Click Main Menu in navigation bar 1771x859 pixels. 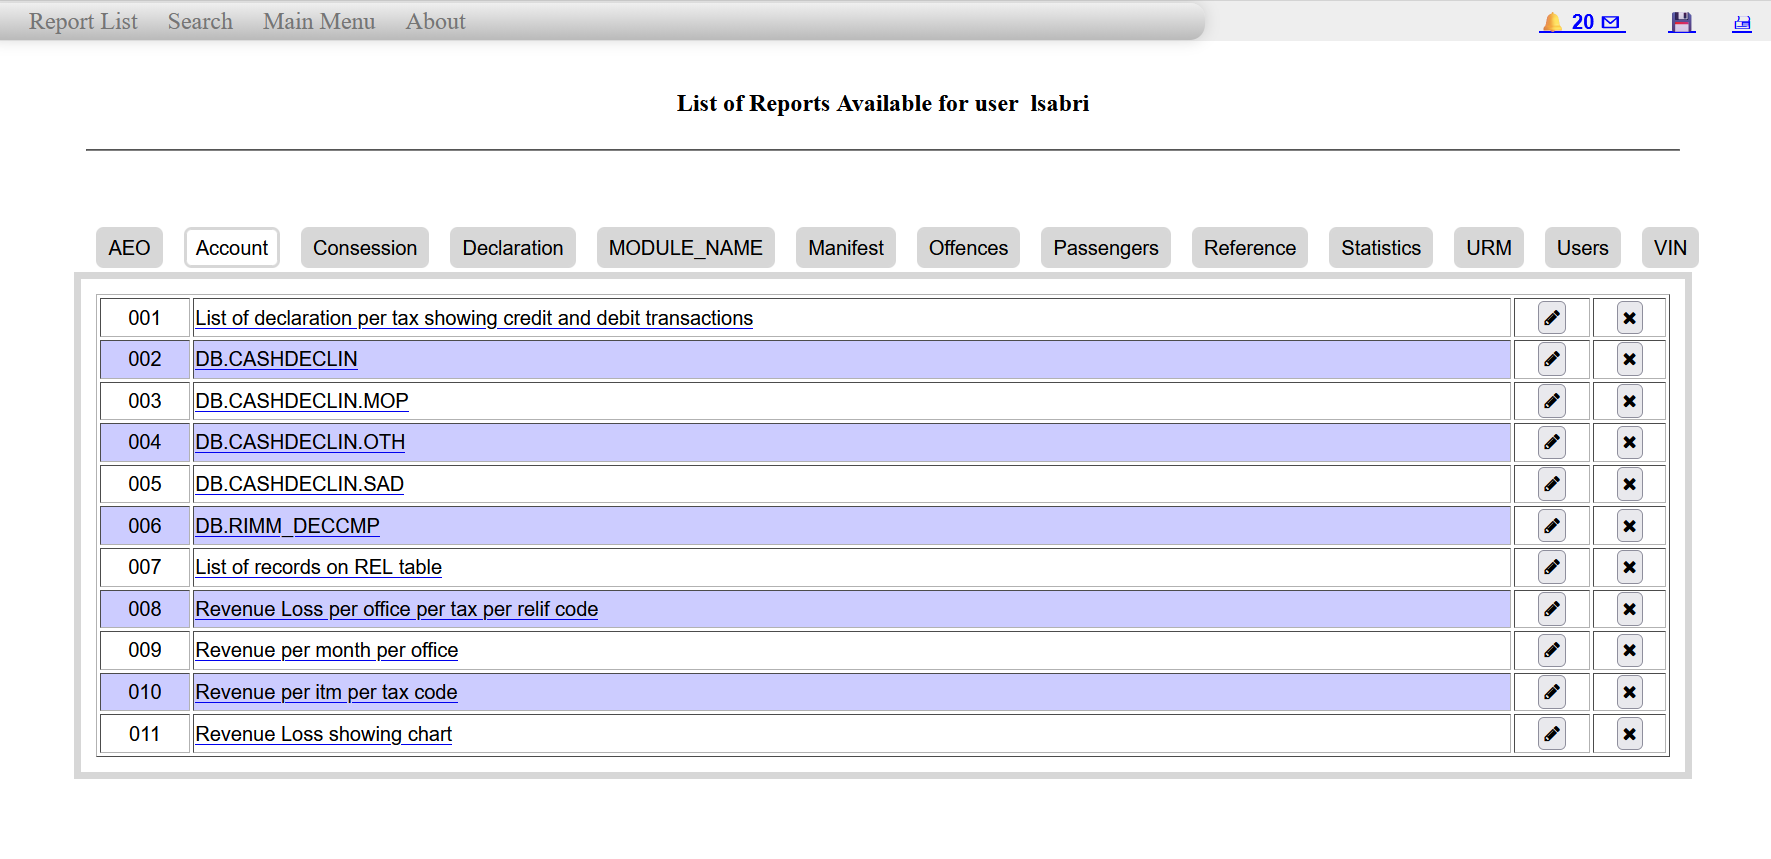319,22
